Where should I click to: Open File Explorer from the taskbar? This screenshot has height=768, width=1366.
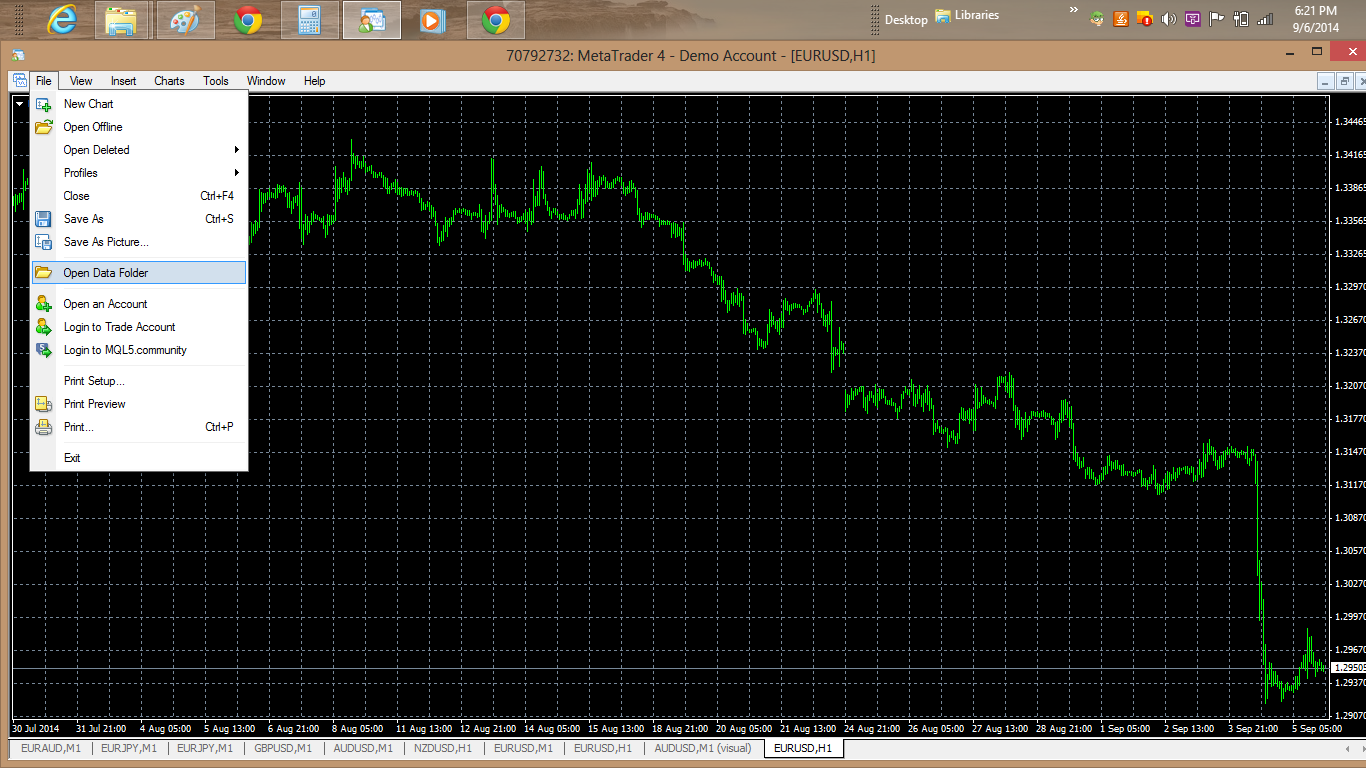(122, 20)
